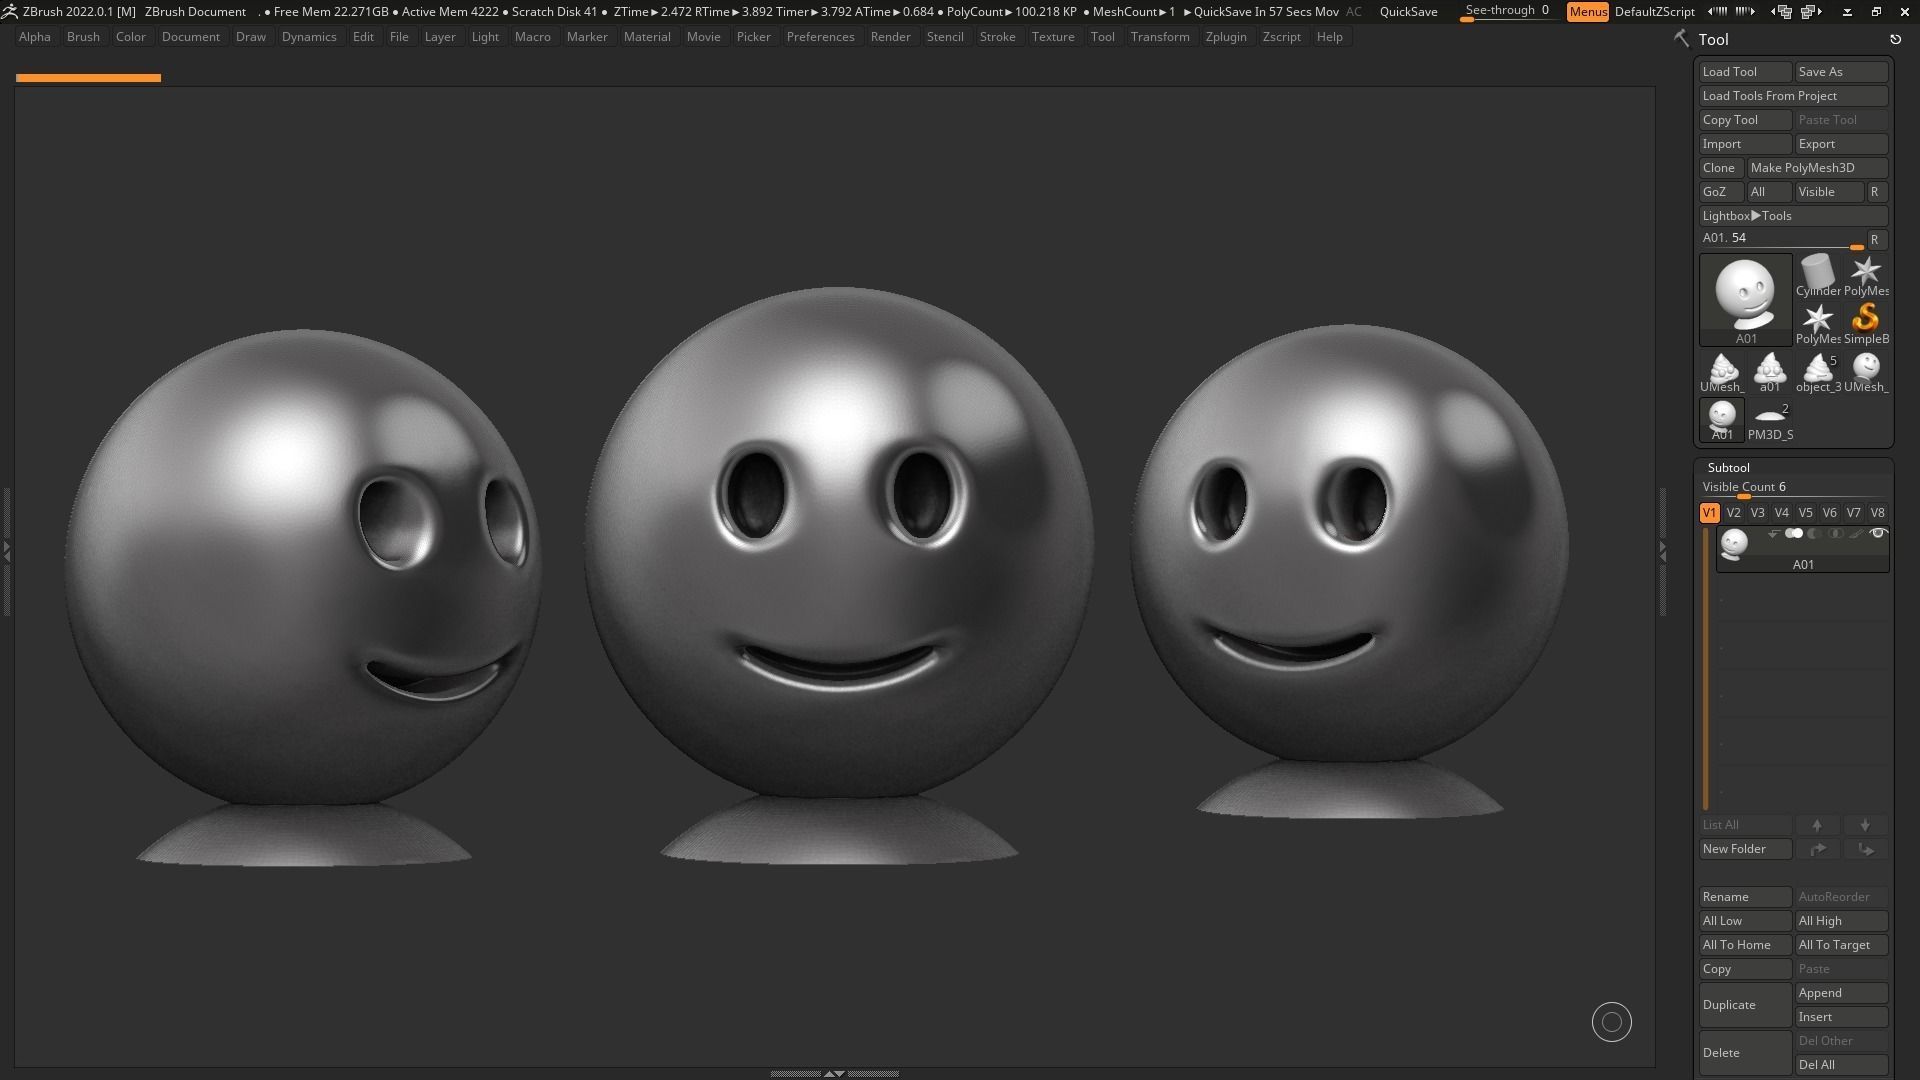Open the Render menu
Image resolution: width=1920 pixels, height=1080 pixels.
pyautogui.click(x=890, y=37)
